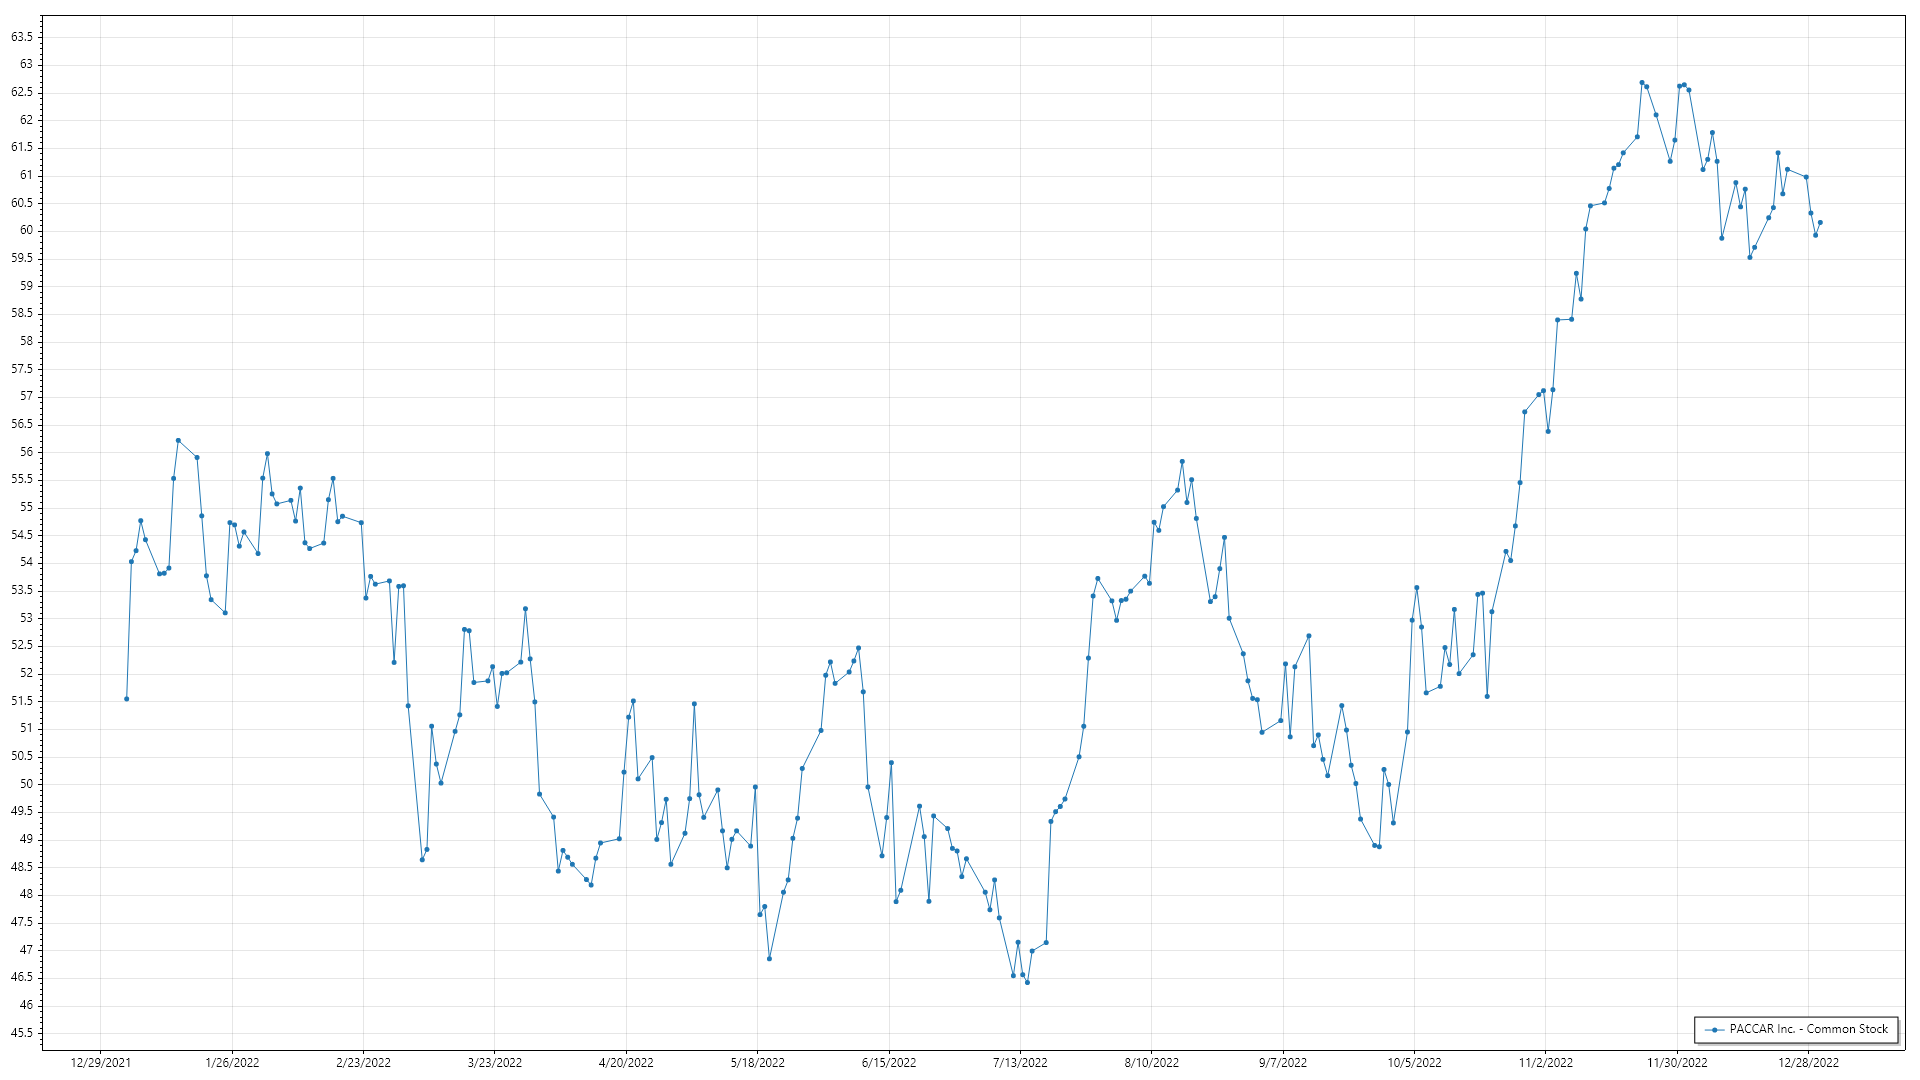Select the 7/13/2022 x-axis date label
This screenshot has height=1080, width=1920.
click(x=1020, y=1063)
